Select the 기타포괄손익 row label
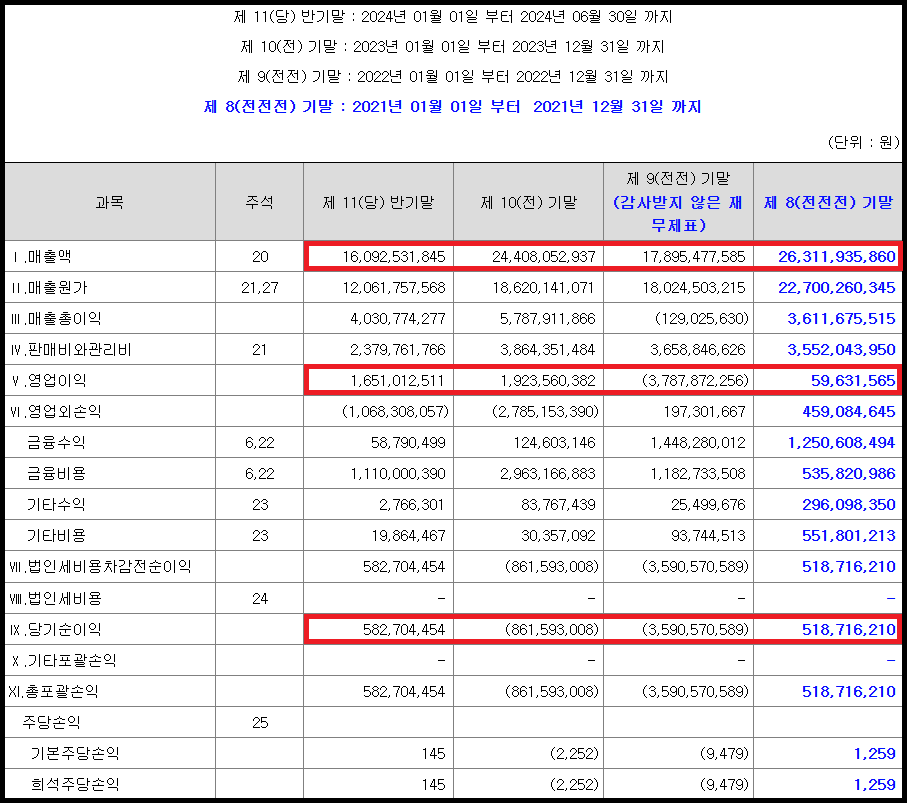The image size is (907, 803). point(63,660)
